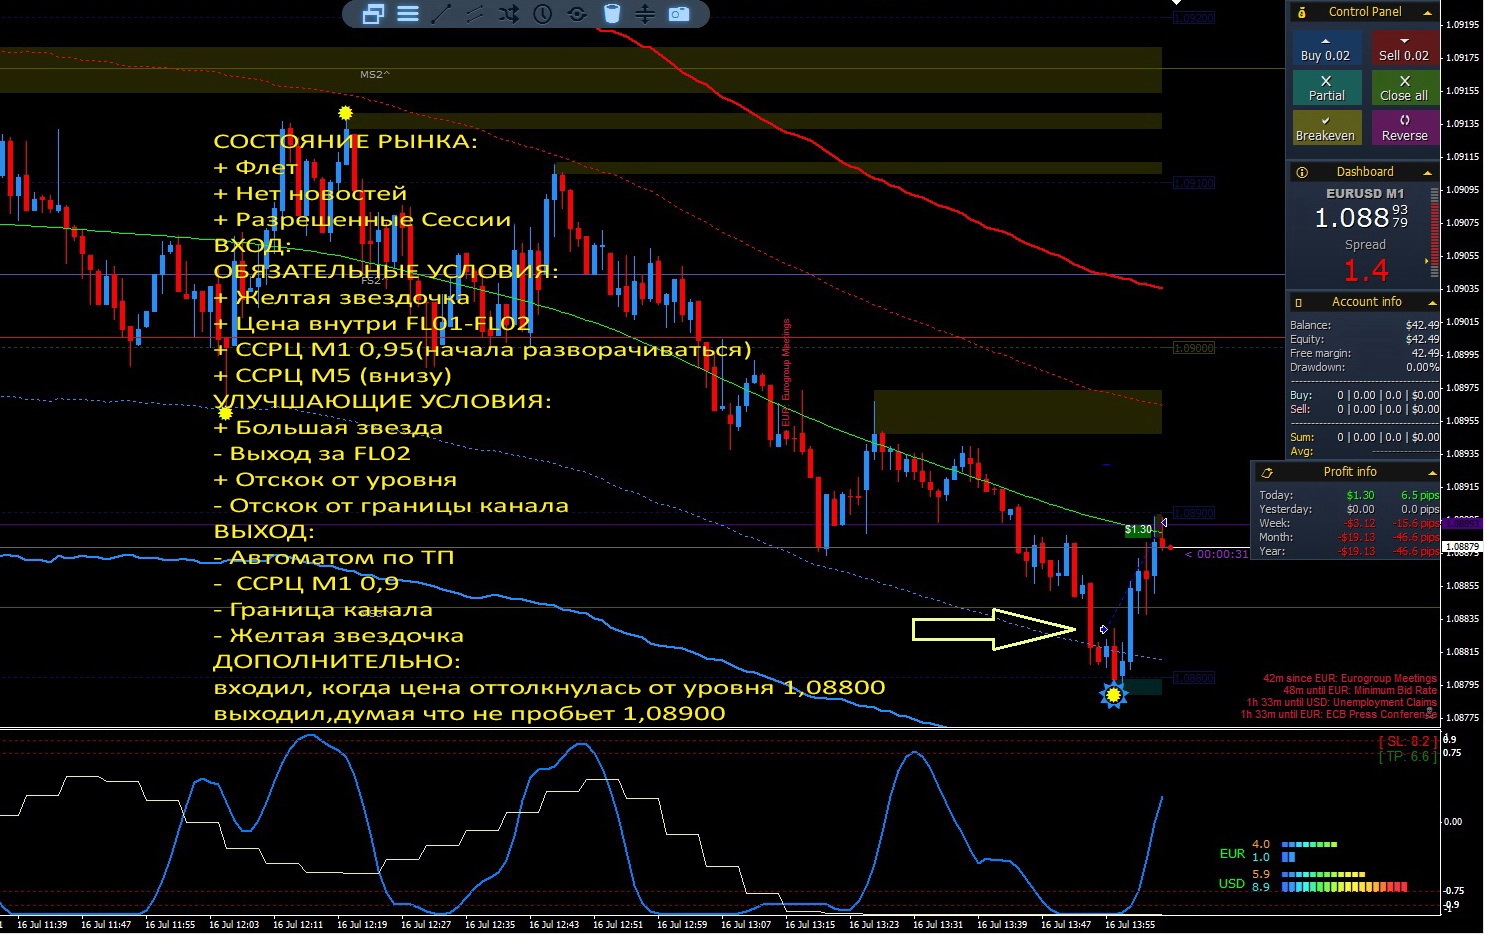The height and width of the screenshot is (935, 1485).
Task: Click the EUR Minimum Bid Rate news line
Action: (x=1360, y=691)
